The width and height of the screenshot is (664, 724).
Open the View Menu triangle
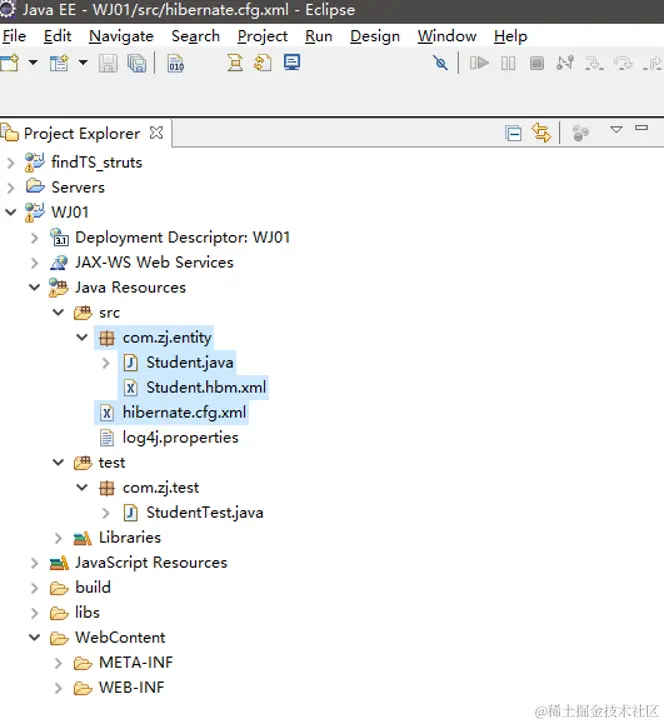pos(616,129)
